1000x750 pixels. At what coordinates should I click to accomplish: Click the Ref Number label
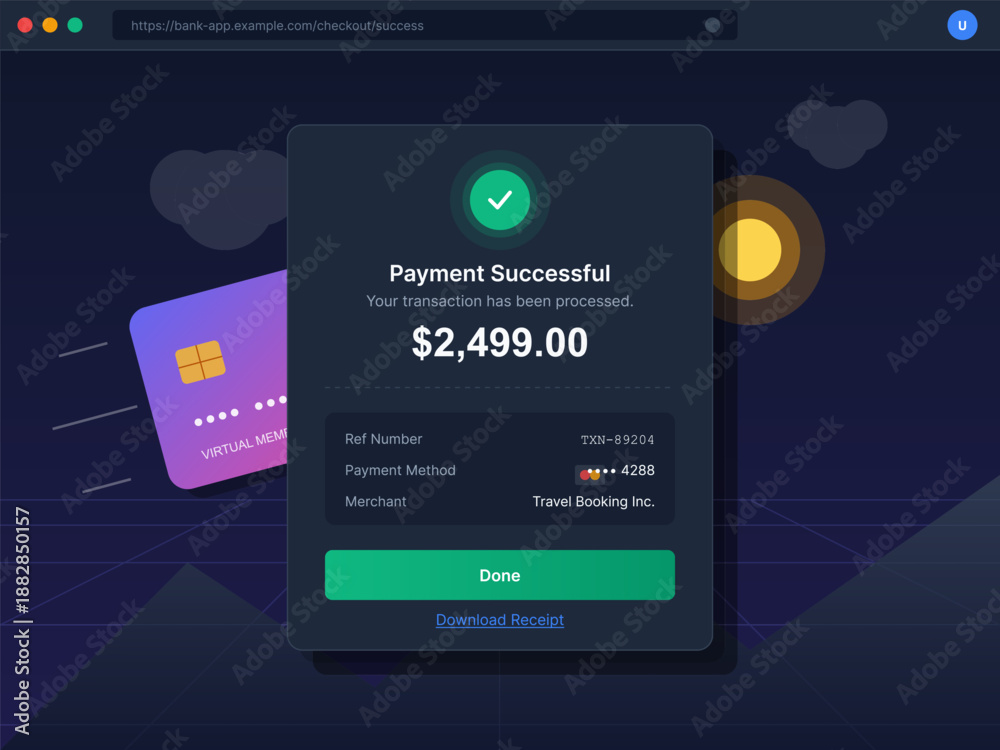[x=383, y=439]
